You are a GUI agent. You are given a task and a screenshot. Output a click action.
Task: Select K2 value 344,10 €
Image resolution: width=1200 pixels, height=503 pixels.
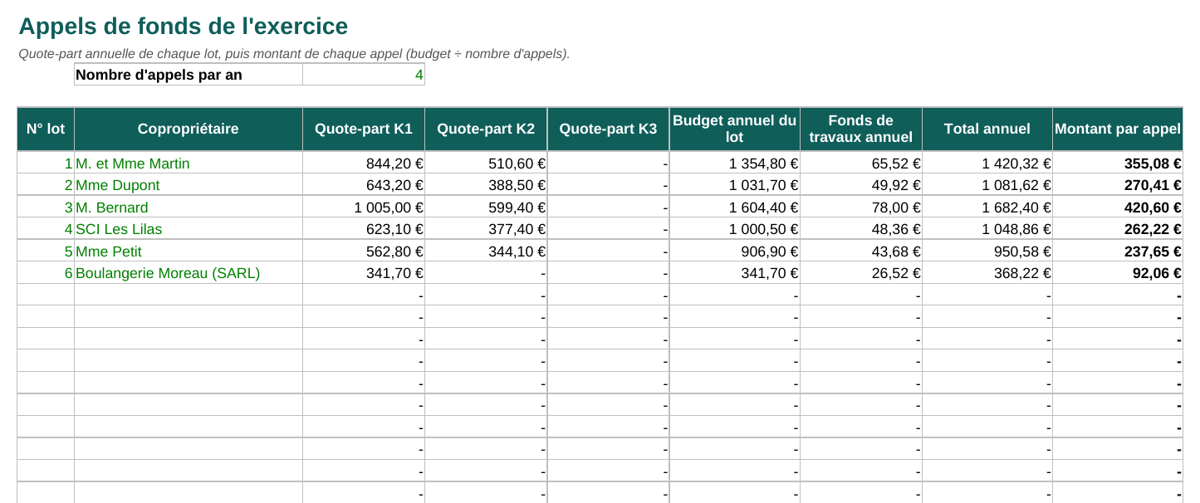pos(486,251)
